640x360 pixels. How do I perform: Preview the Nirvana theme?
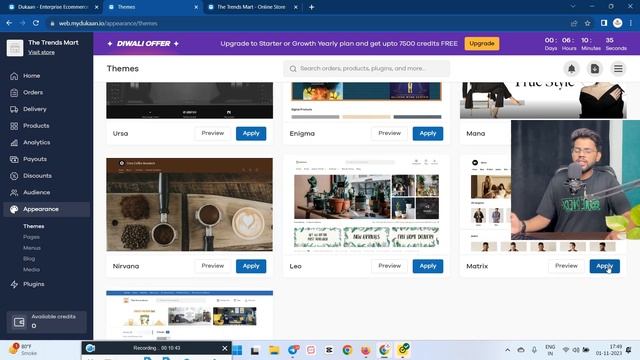pos(213,266)
